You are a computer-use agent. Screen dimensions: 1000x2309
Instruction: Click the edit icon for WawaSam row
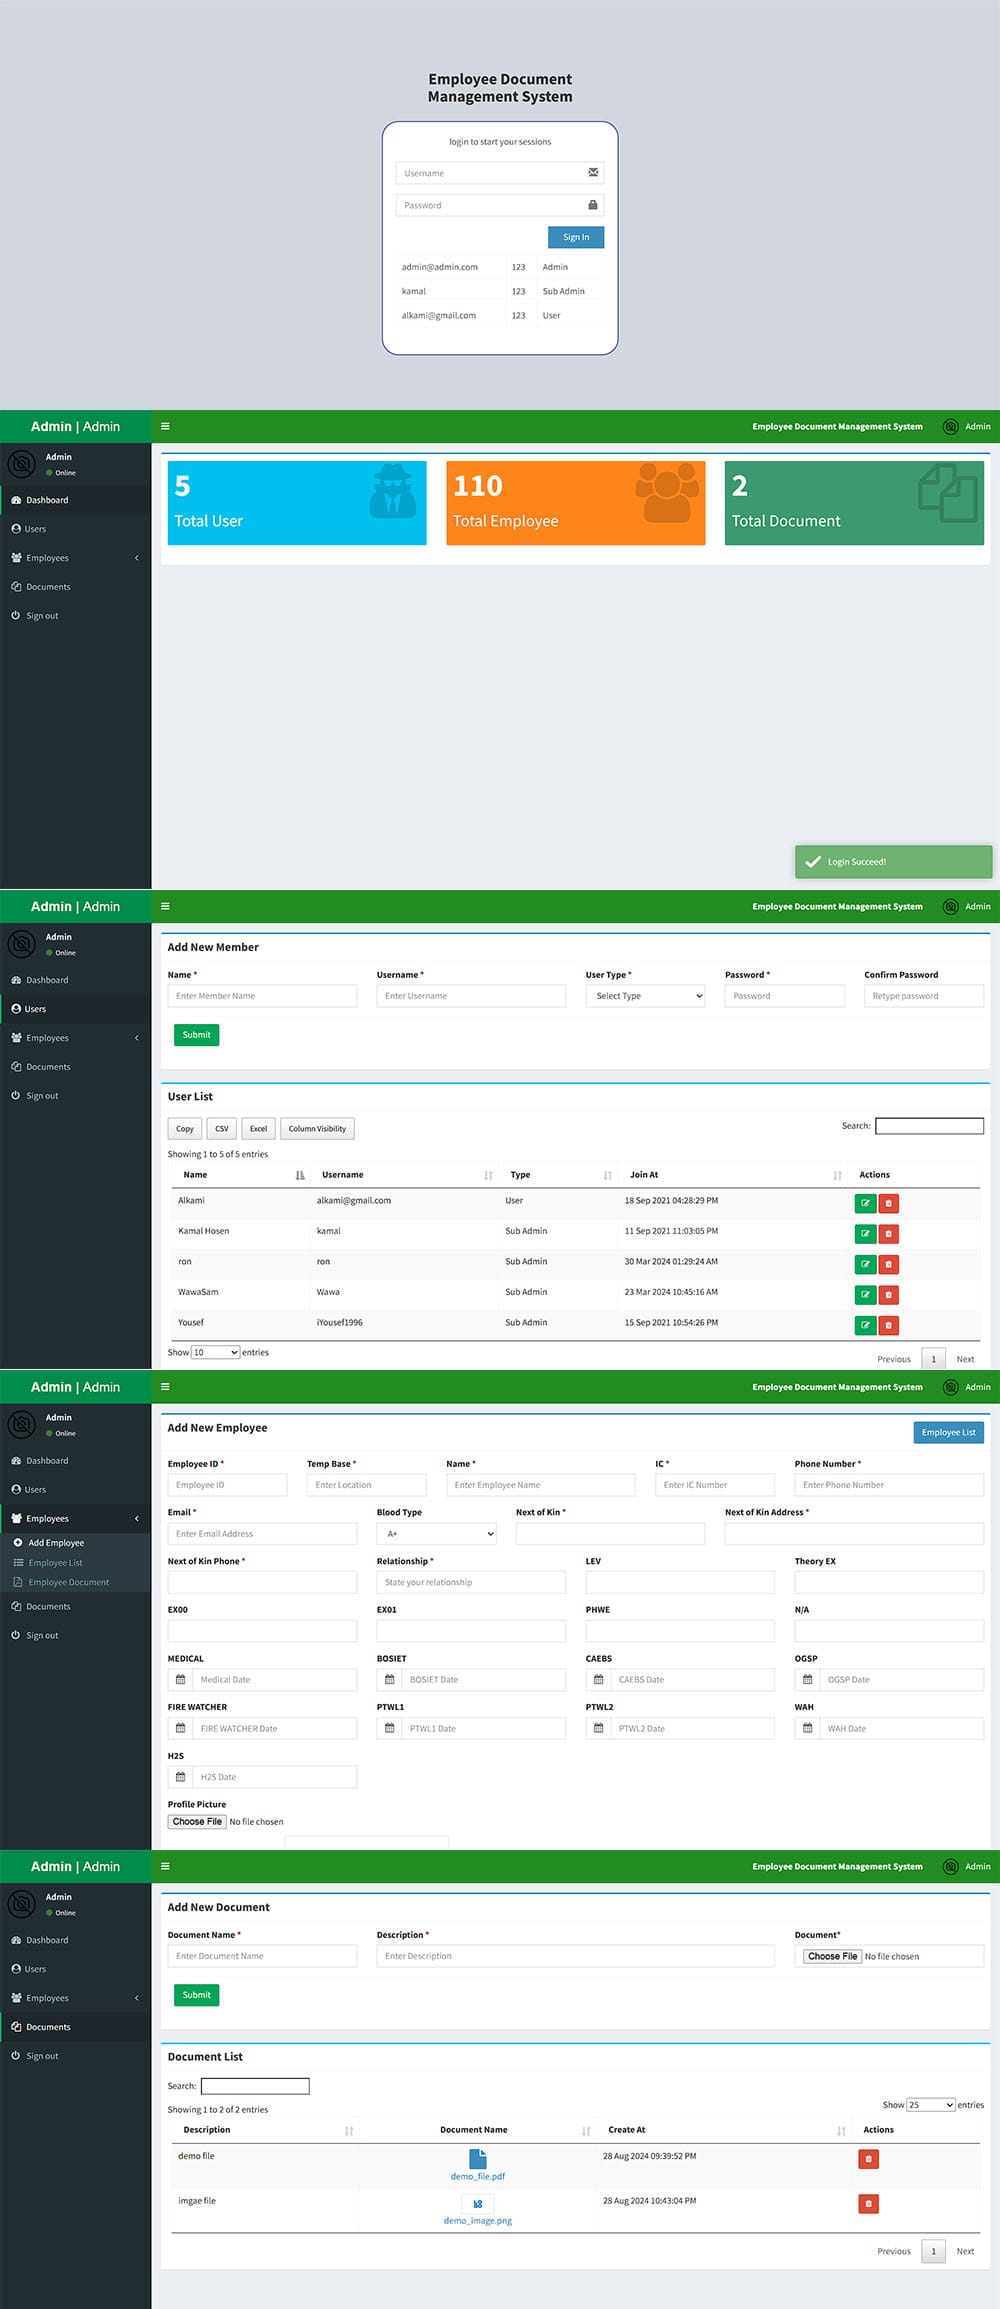[x=865, y=1295]
